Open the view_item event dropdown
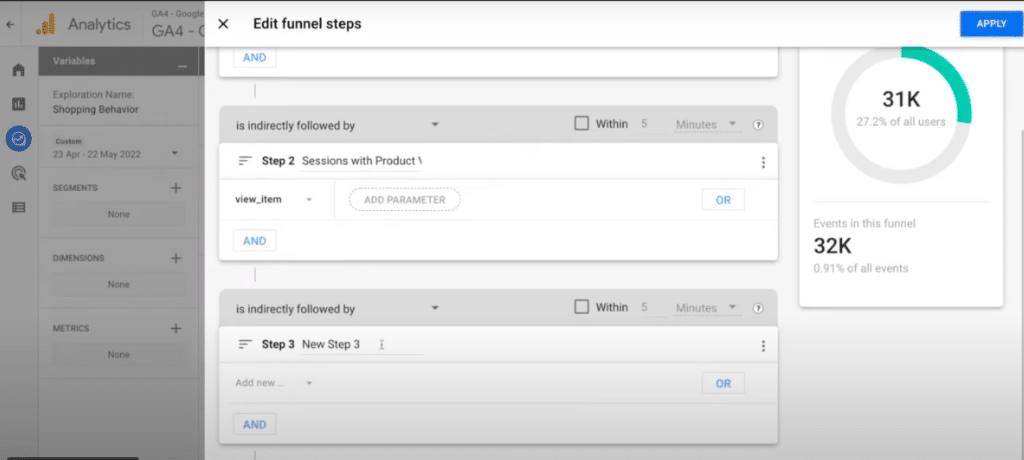This screenshot has width=1024, height=460. tap(274, 200)
